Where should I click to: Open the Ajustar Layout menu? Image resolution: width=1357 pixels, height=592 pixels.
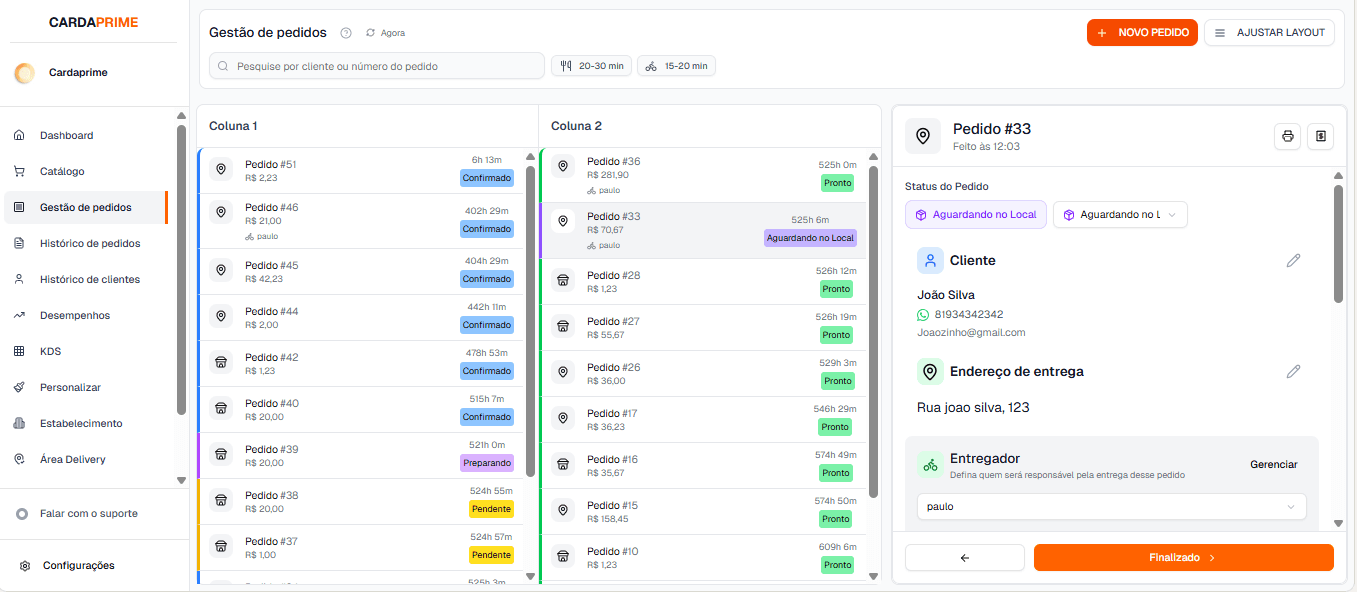(1269, 32)
